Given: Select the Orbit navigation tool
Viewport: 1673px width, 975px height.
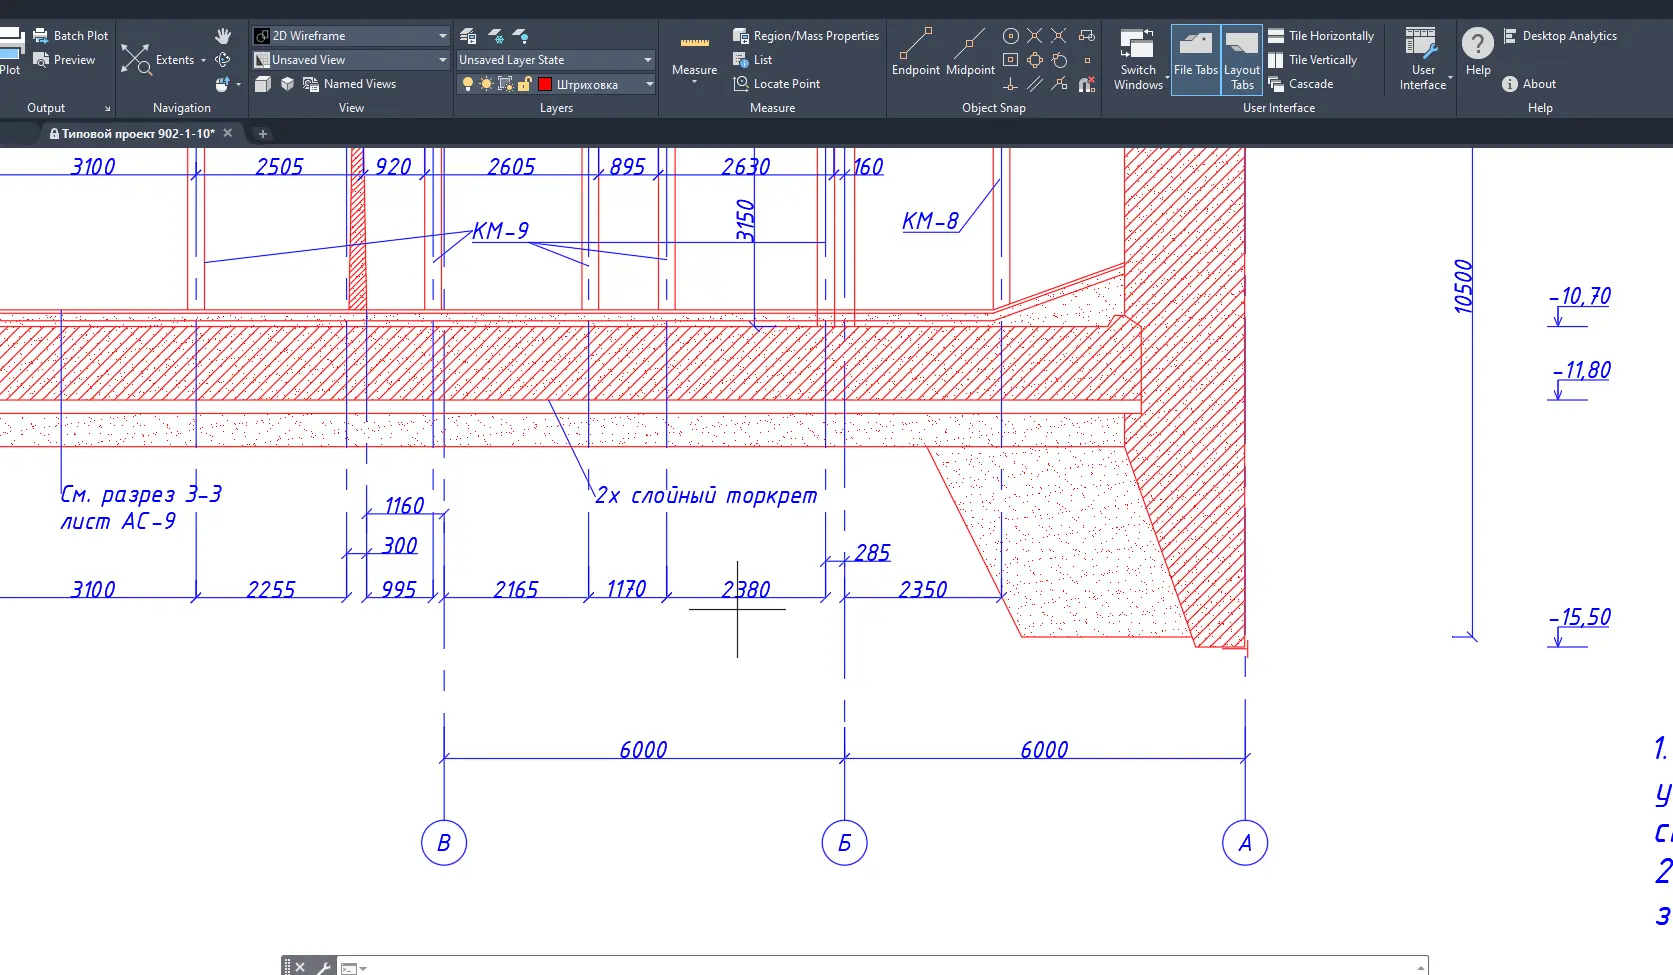Looking at the screenshot, I should [x=223, y=60].
